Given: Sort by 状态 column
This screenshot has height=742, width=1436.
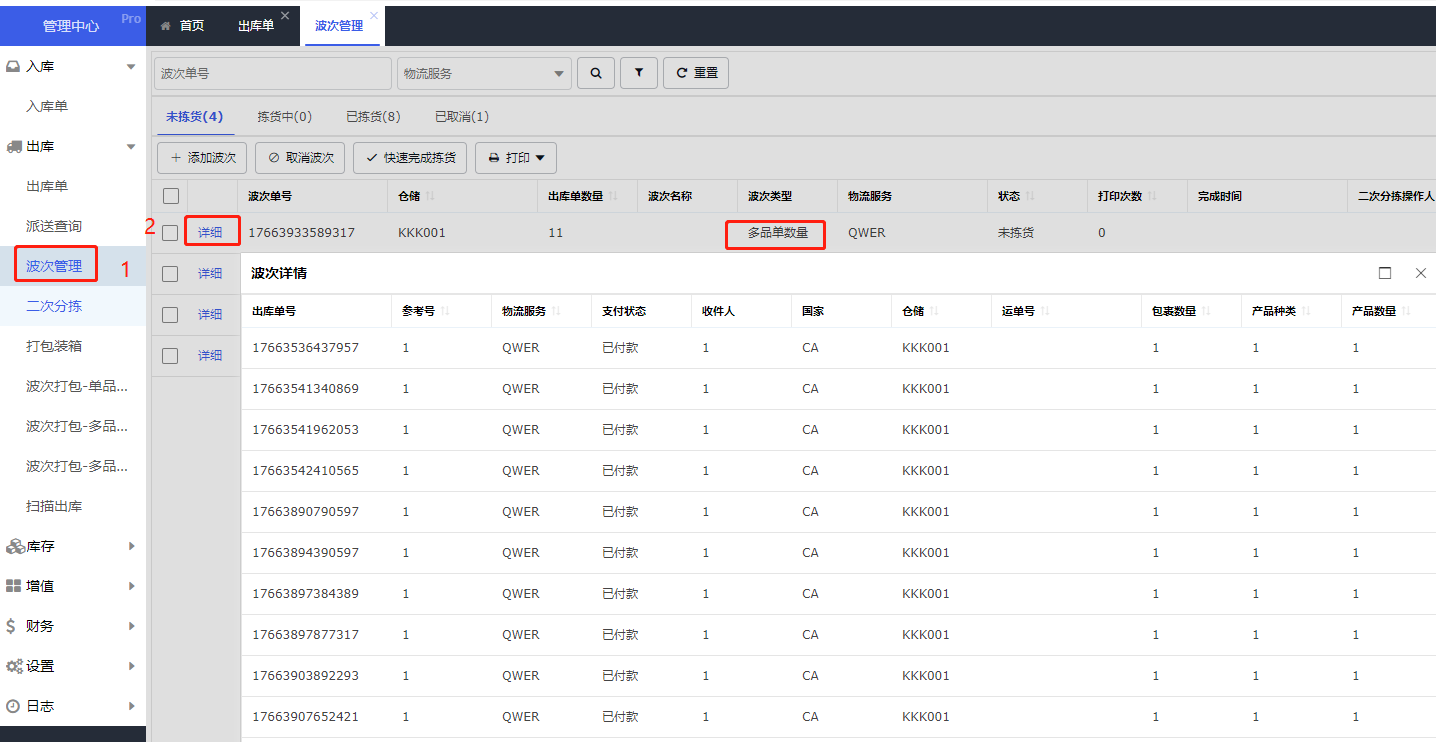Looking at the screenshot, I should coord(1030,196).
